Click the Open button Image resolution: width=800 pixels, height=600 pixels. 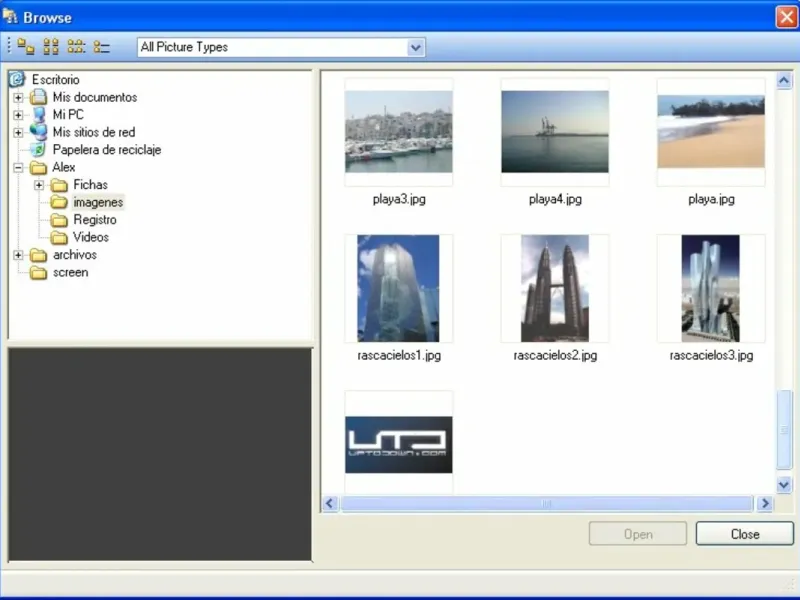(638, 534)
